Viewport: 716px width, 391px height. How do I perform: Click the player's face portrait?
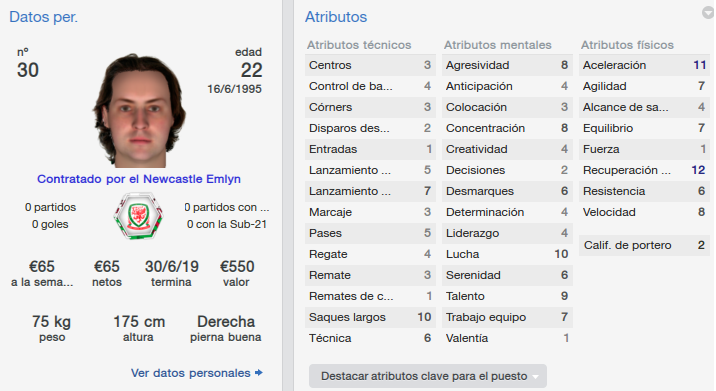pos(139,111)
